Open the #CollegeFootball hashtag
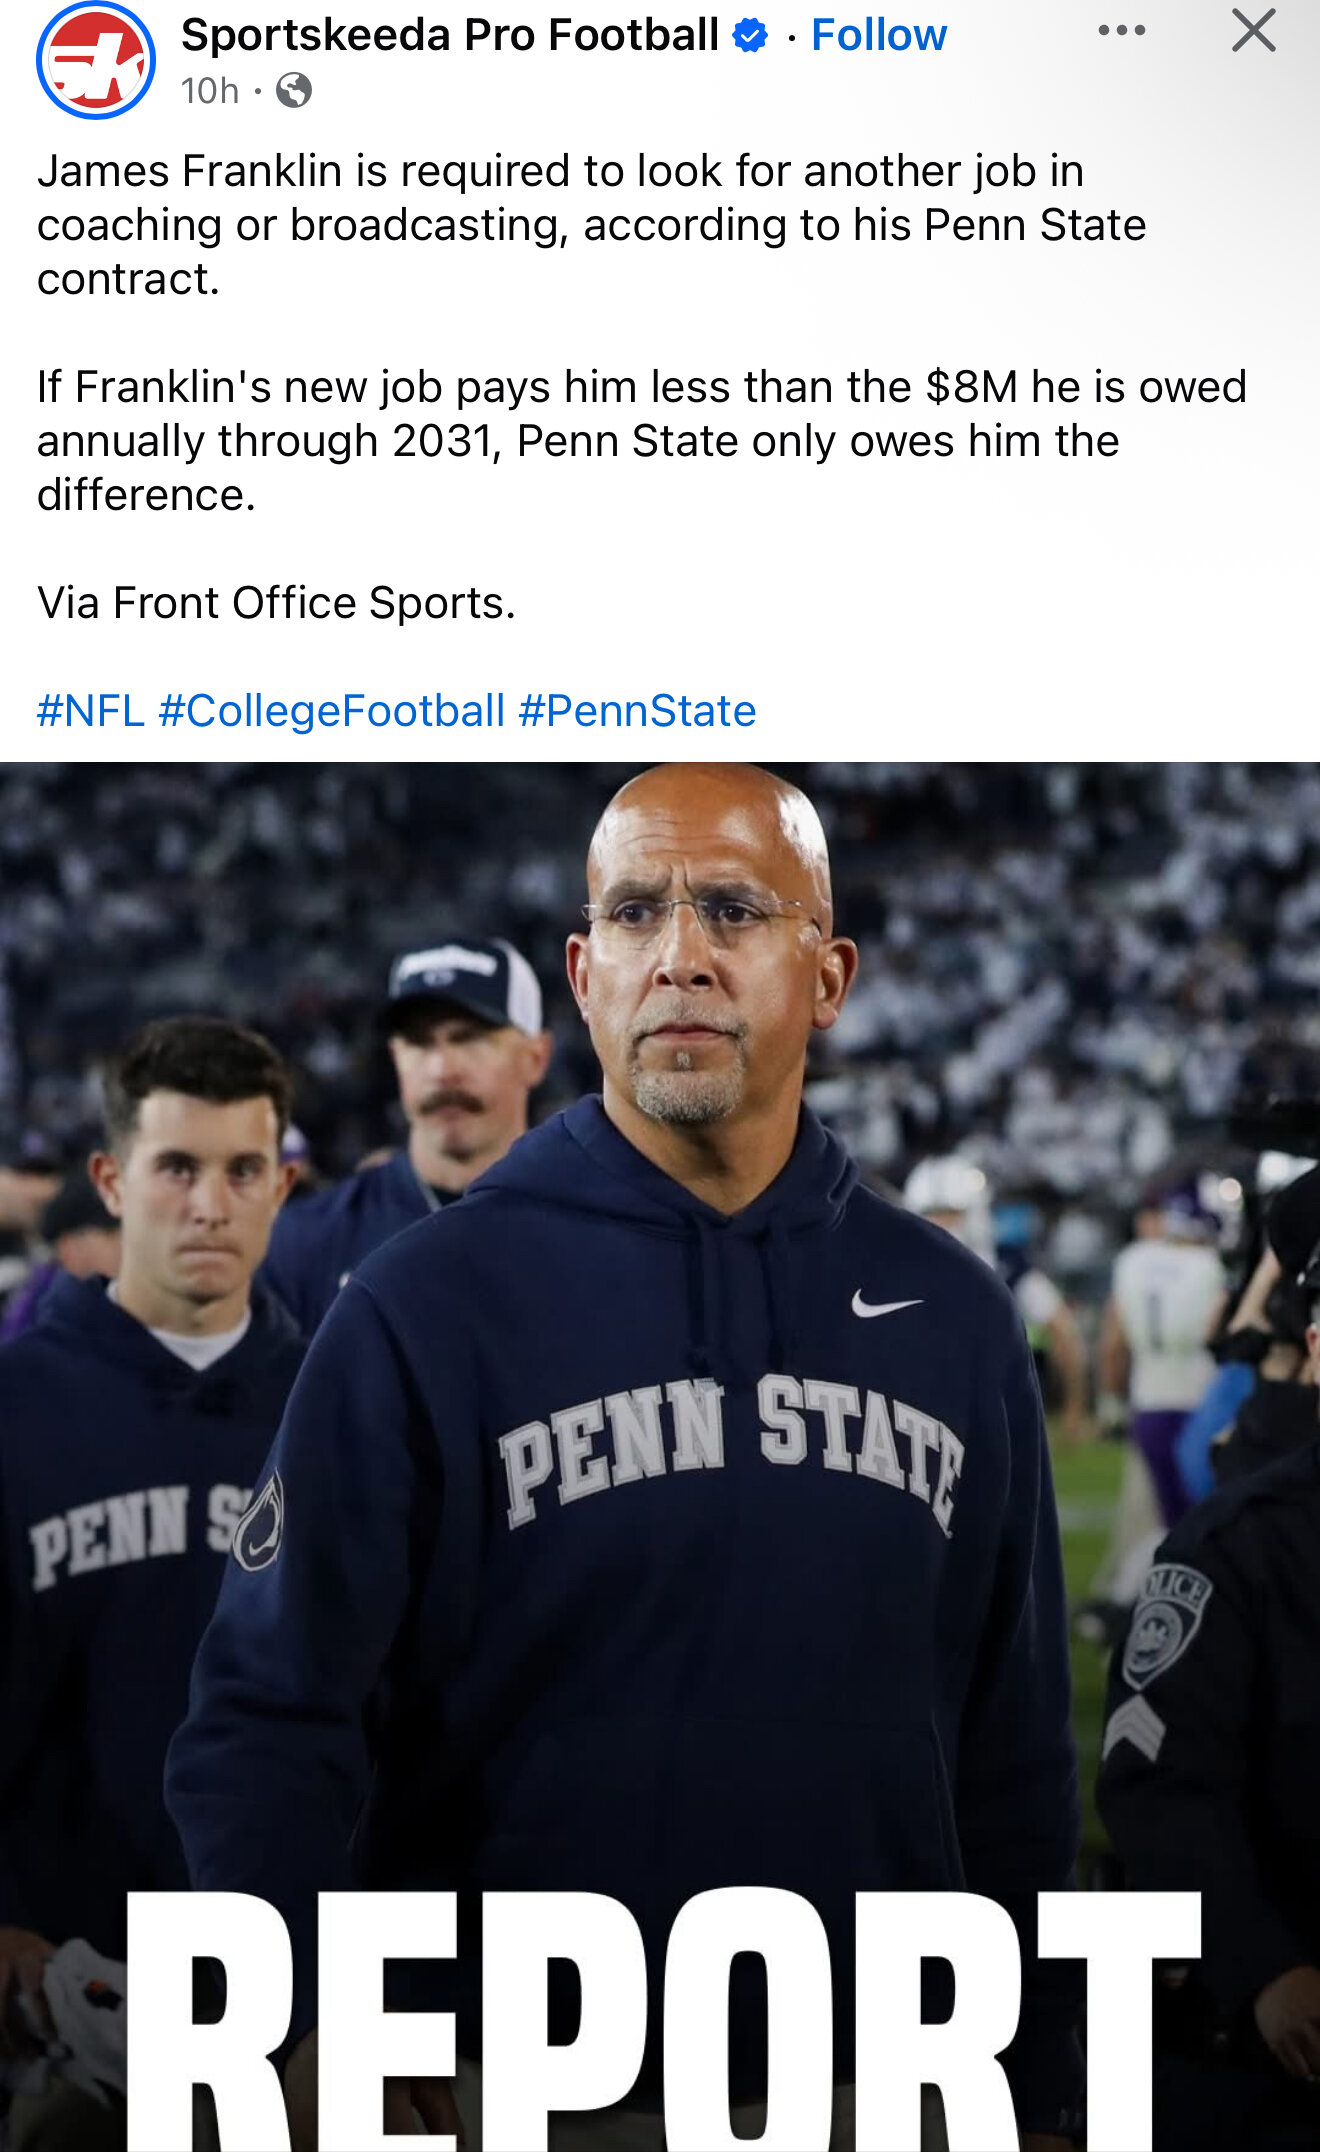This screenshot has width=1320, height=2152. coord(331,711)
